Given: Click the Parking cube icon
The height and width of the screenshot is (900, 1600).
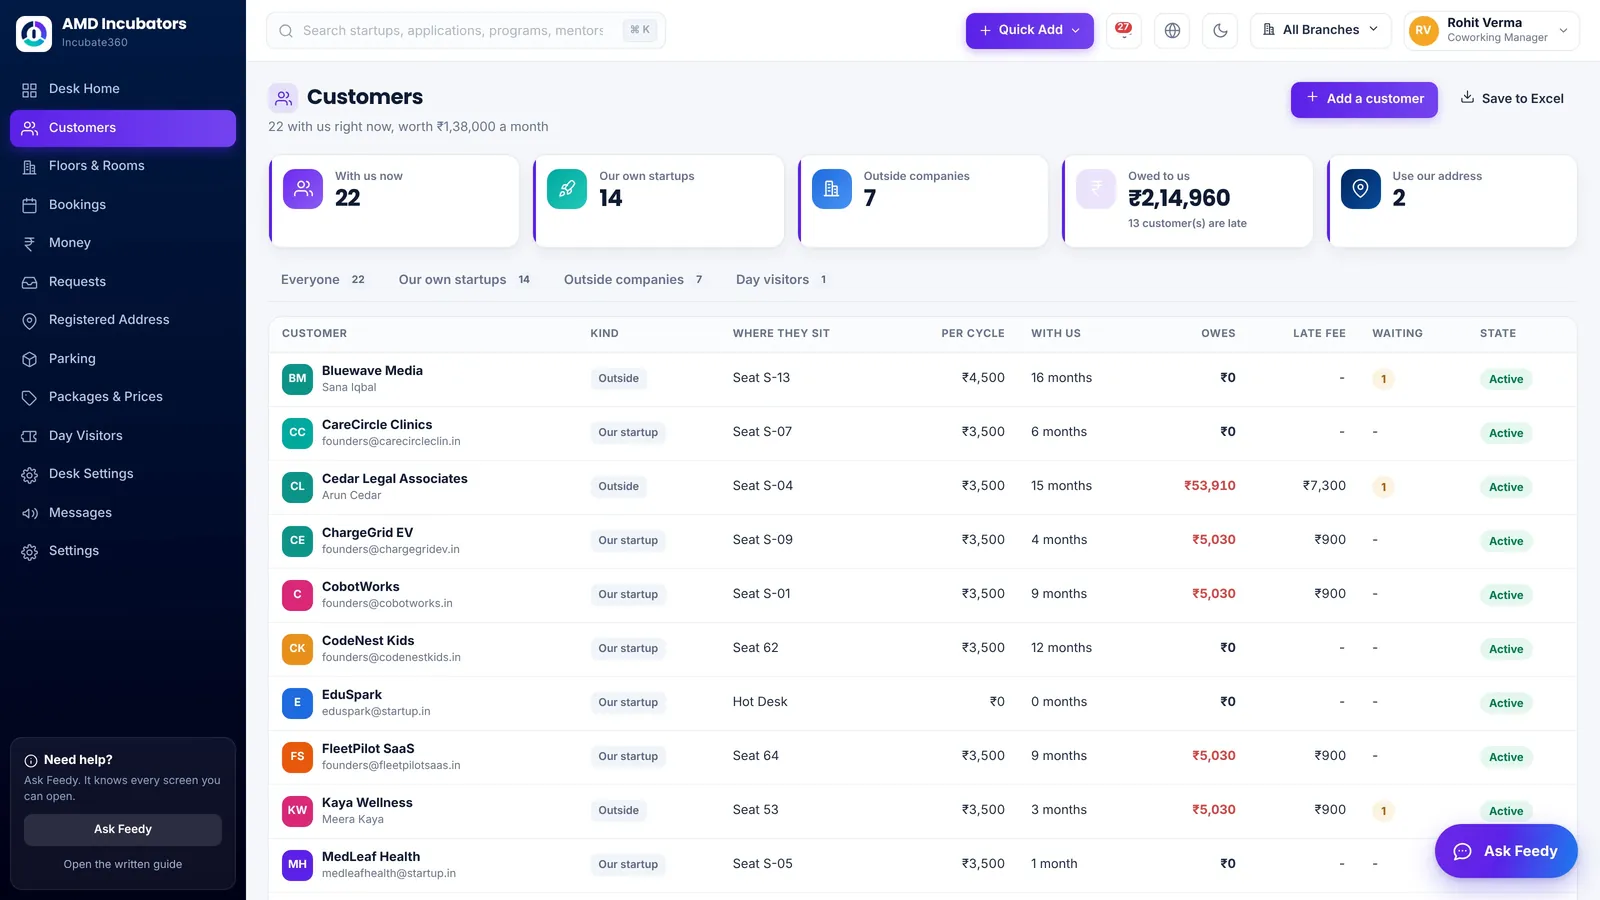Looking at the screenshot, I should tap(30, 359).
